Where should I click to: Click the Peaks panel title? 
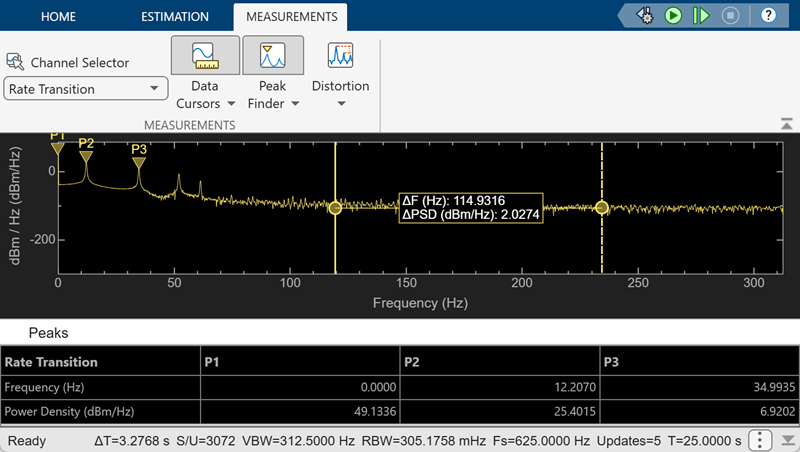click(48, 333)
